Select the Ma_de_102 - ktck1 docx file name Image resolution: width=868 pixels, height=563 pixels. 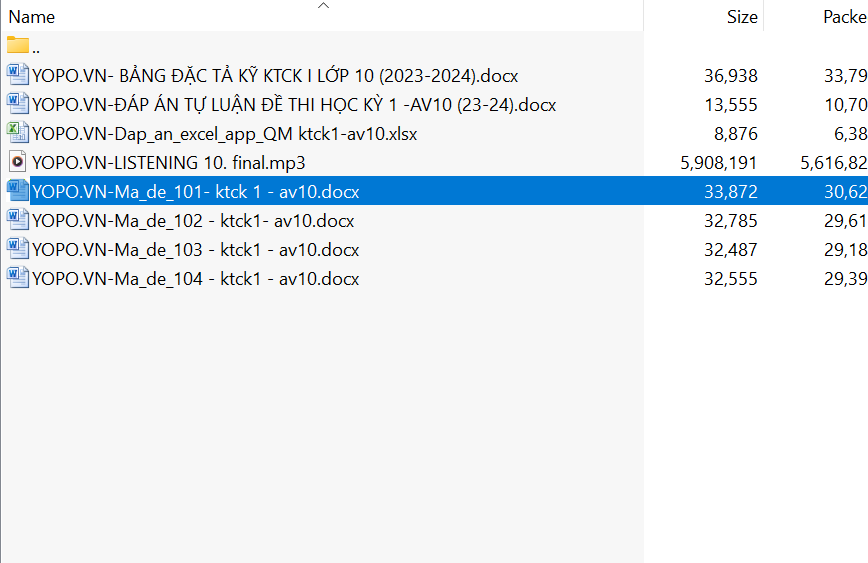[193, 220]
